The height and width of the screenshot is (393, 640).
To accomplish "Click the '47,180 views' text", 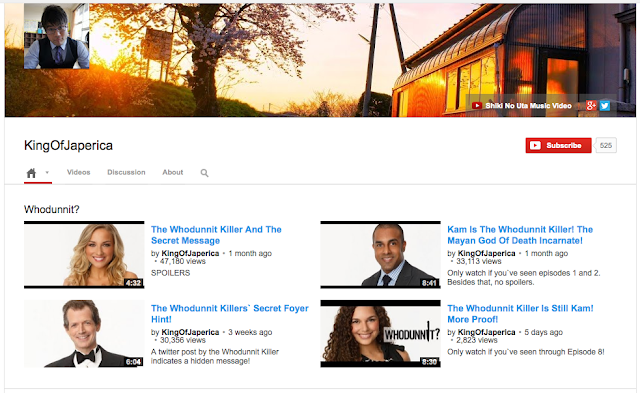I will click(x=183, y=261).
